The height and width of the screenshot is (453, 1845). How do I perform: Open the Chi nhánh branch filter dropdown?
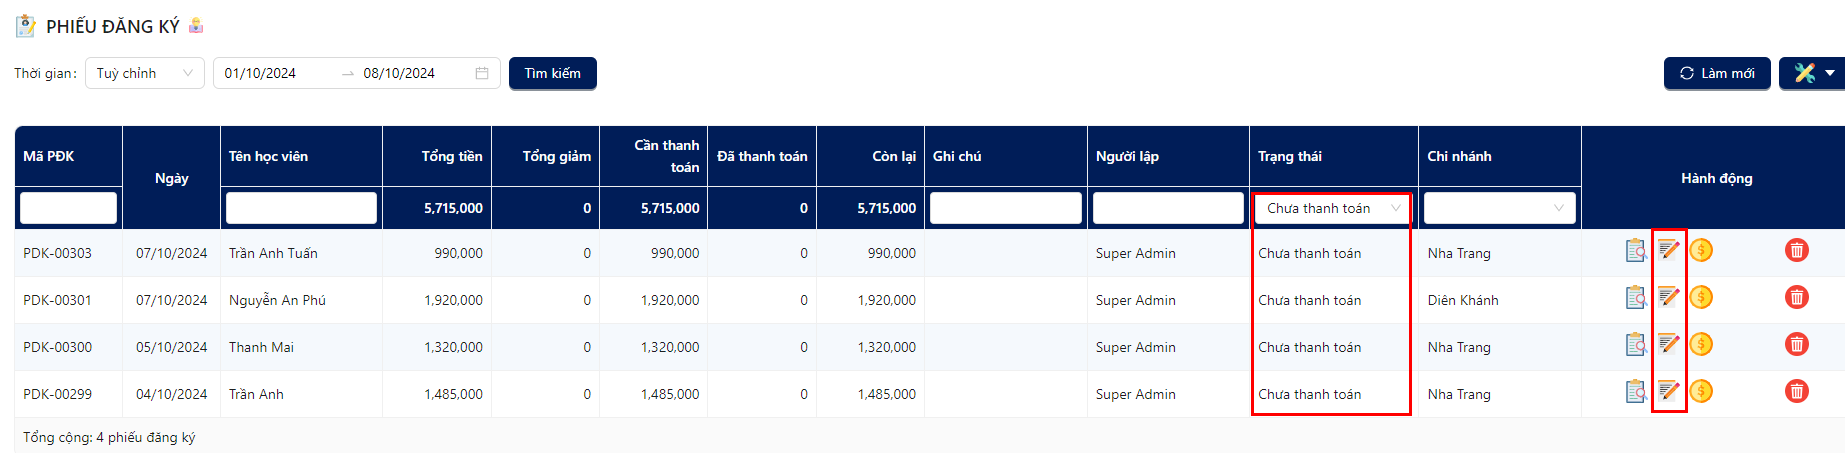tap(1499, 208)
